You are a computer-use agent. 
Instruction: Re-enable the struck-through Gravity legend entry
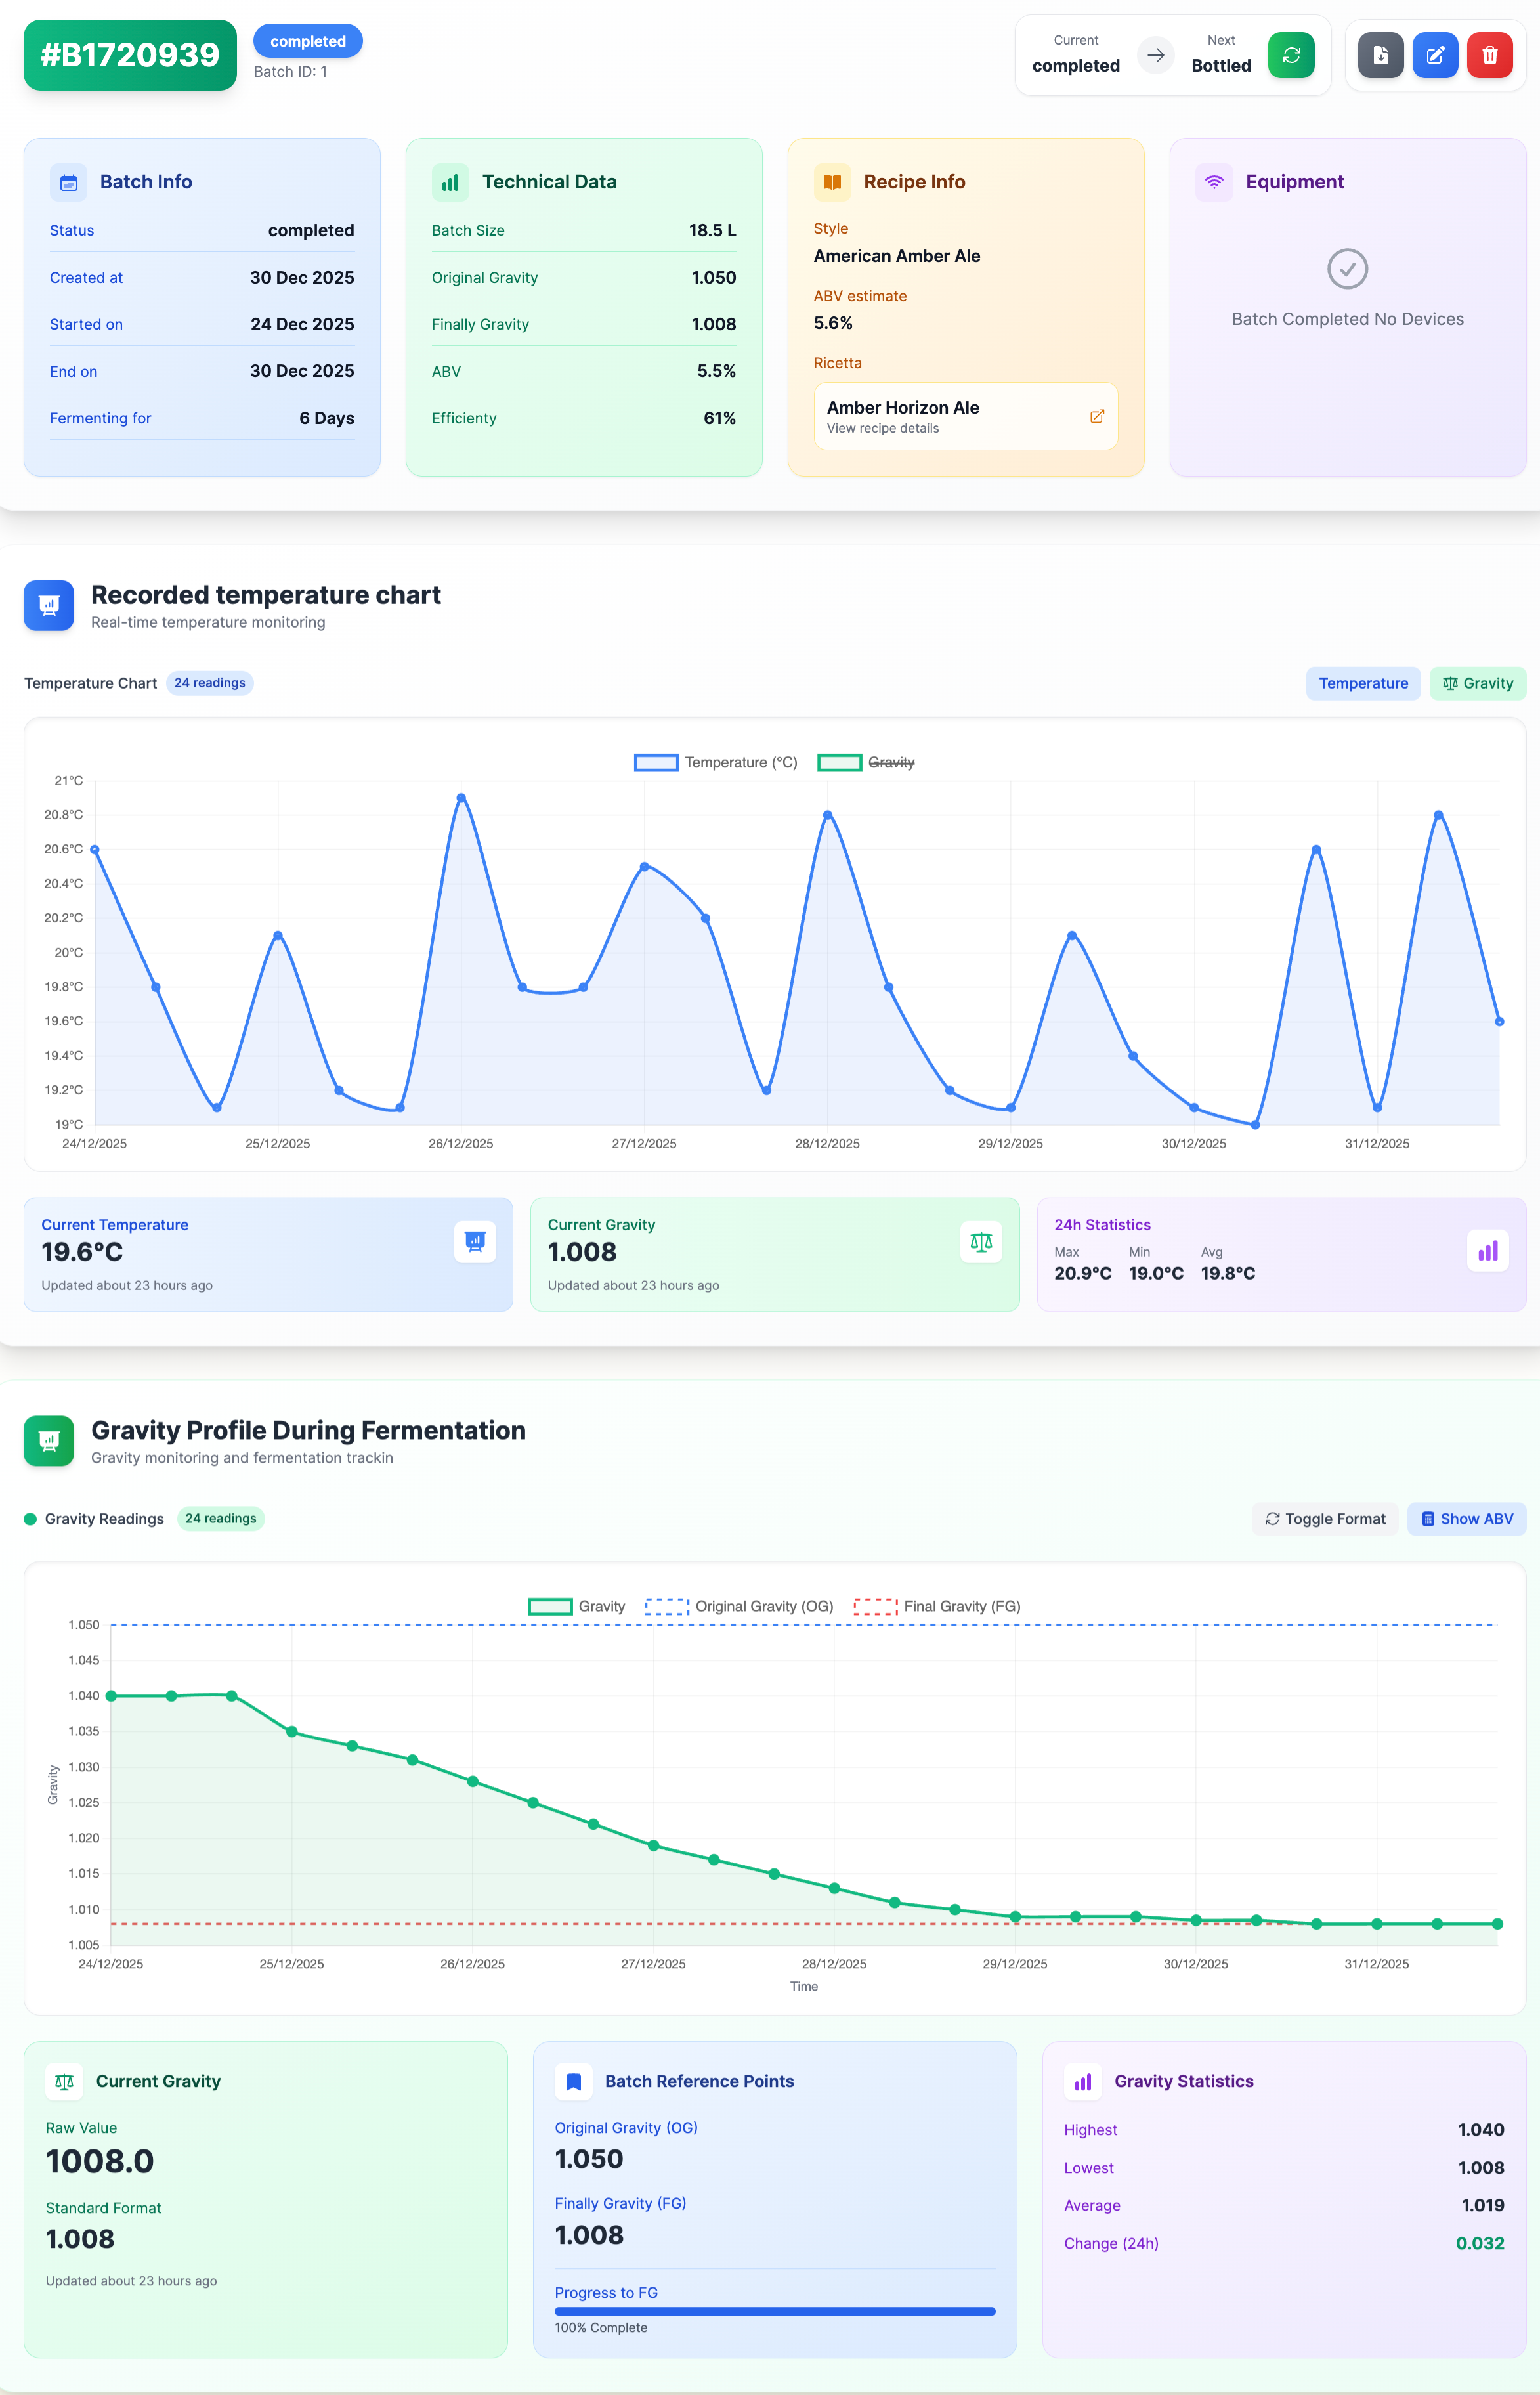866,762
